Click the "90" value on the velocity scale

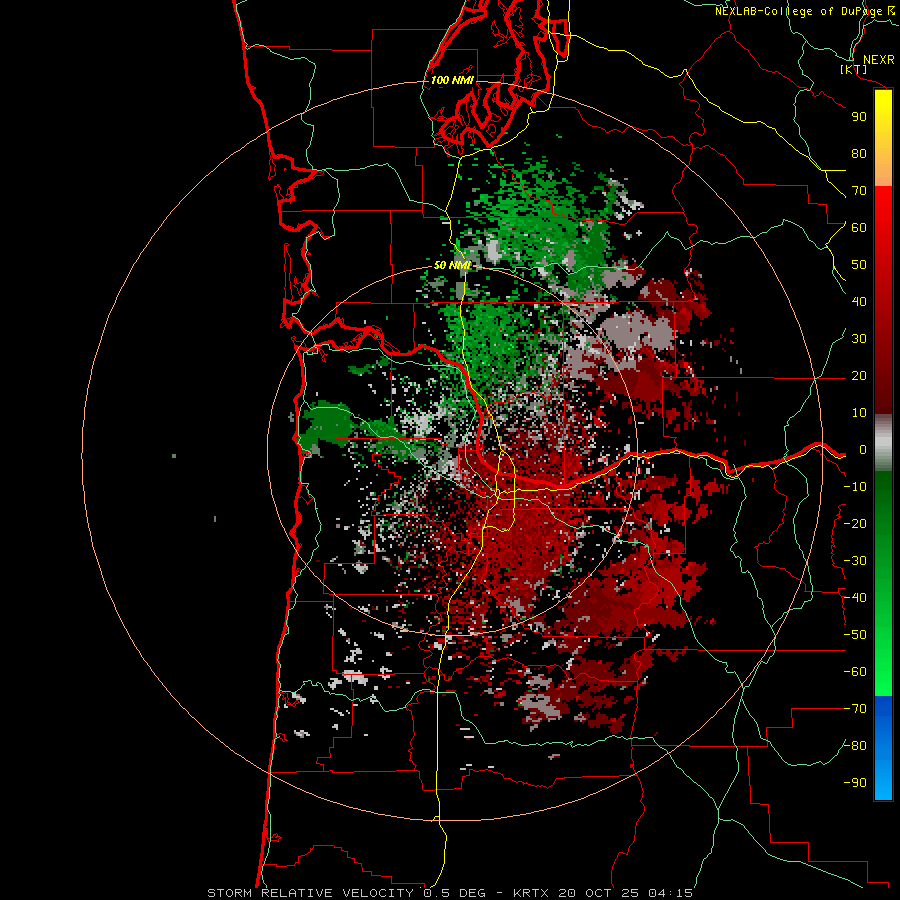click(859, 117)
